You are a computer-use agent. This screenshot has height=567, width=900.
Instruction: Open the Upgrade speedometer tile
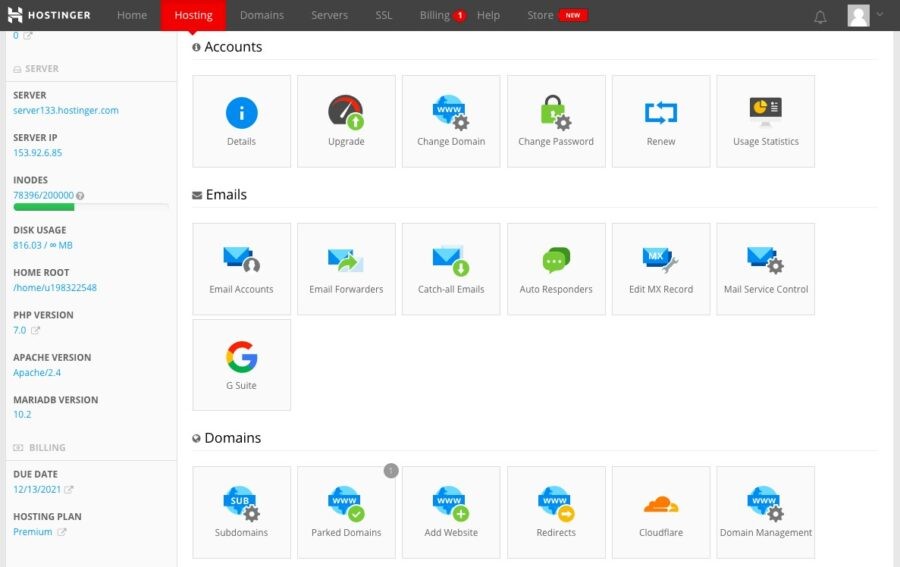346,122
